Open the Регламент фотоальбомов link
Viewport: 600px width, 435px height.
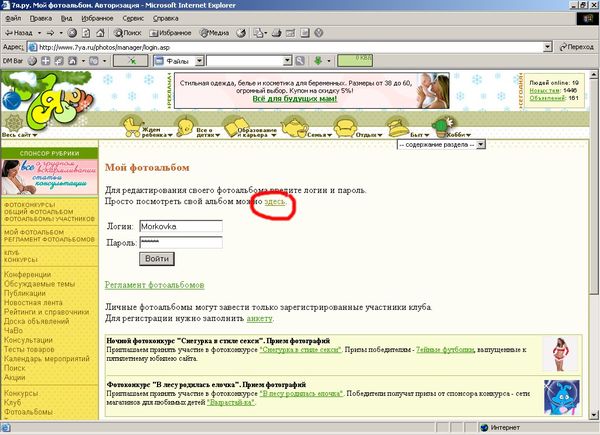coord(154,285)
